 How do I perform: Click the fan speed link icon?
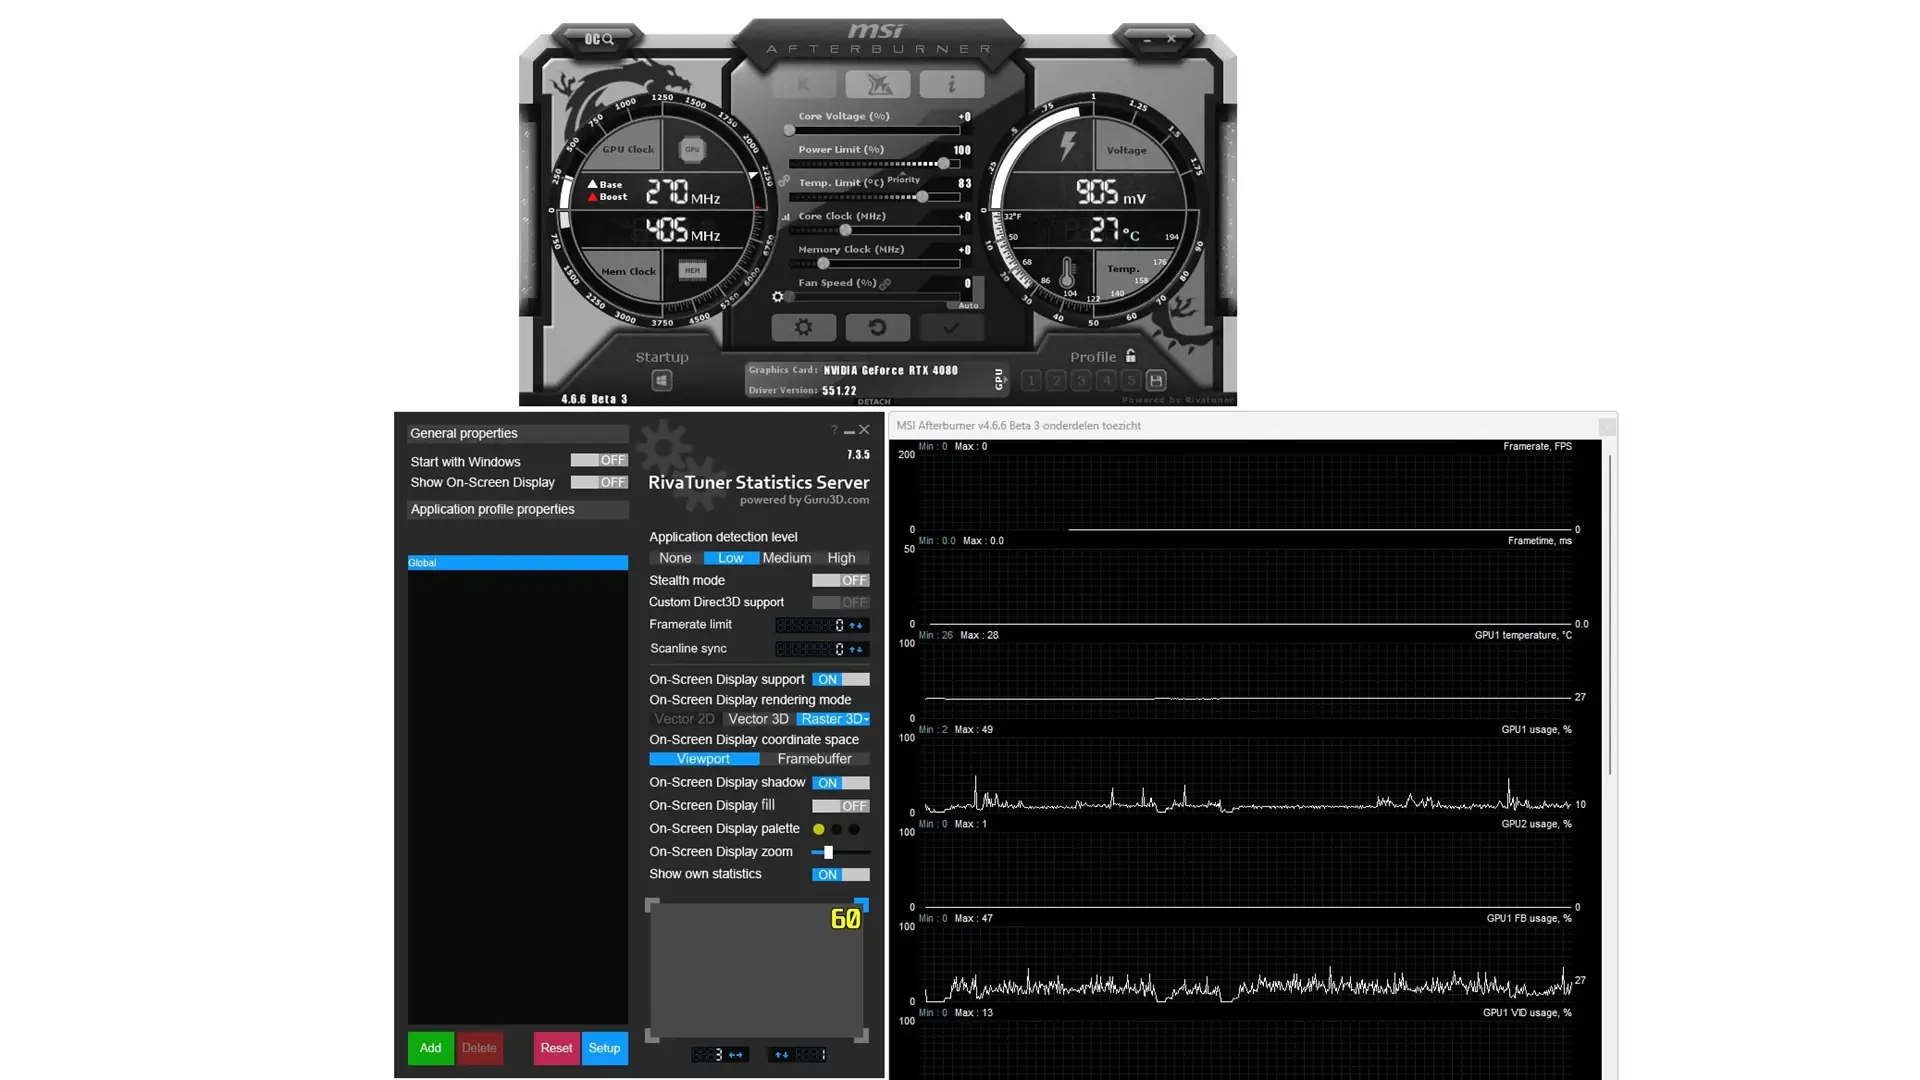tap(886, 283)
